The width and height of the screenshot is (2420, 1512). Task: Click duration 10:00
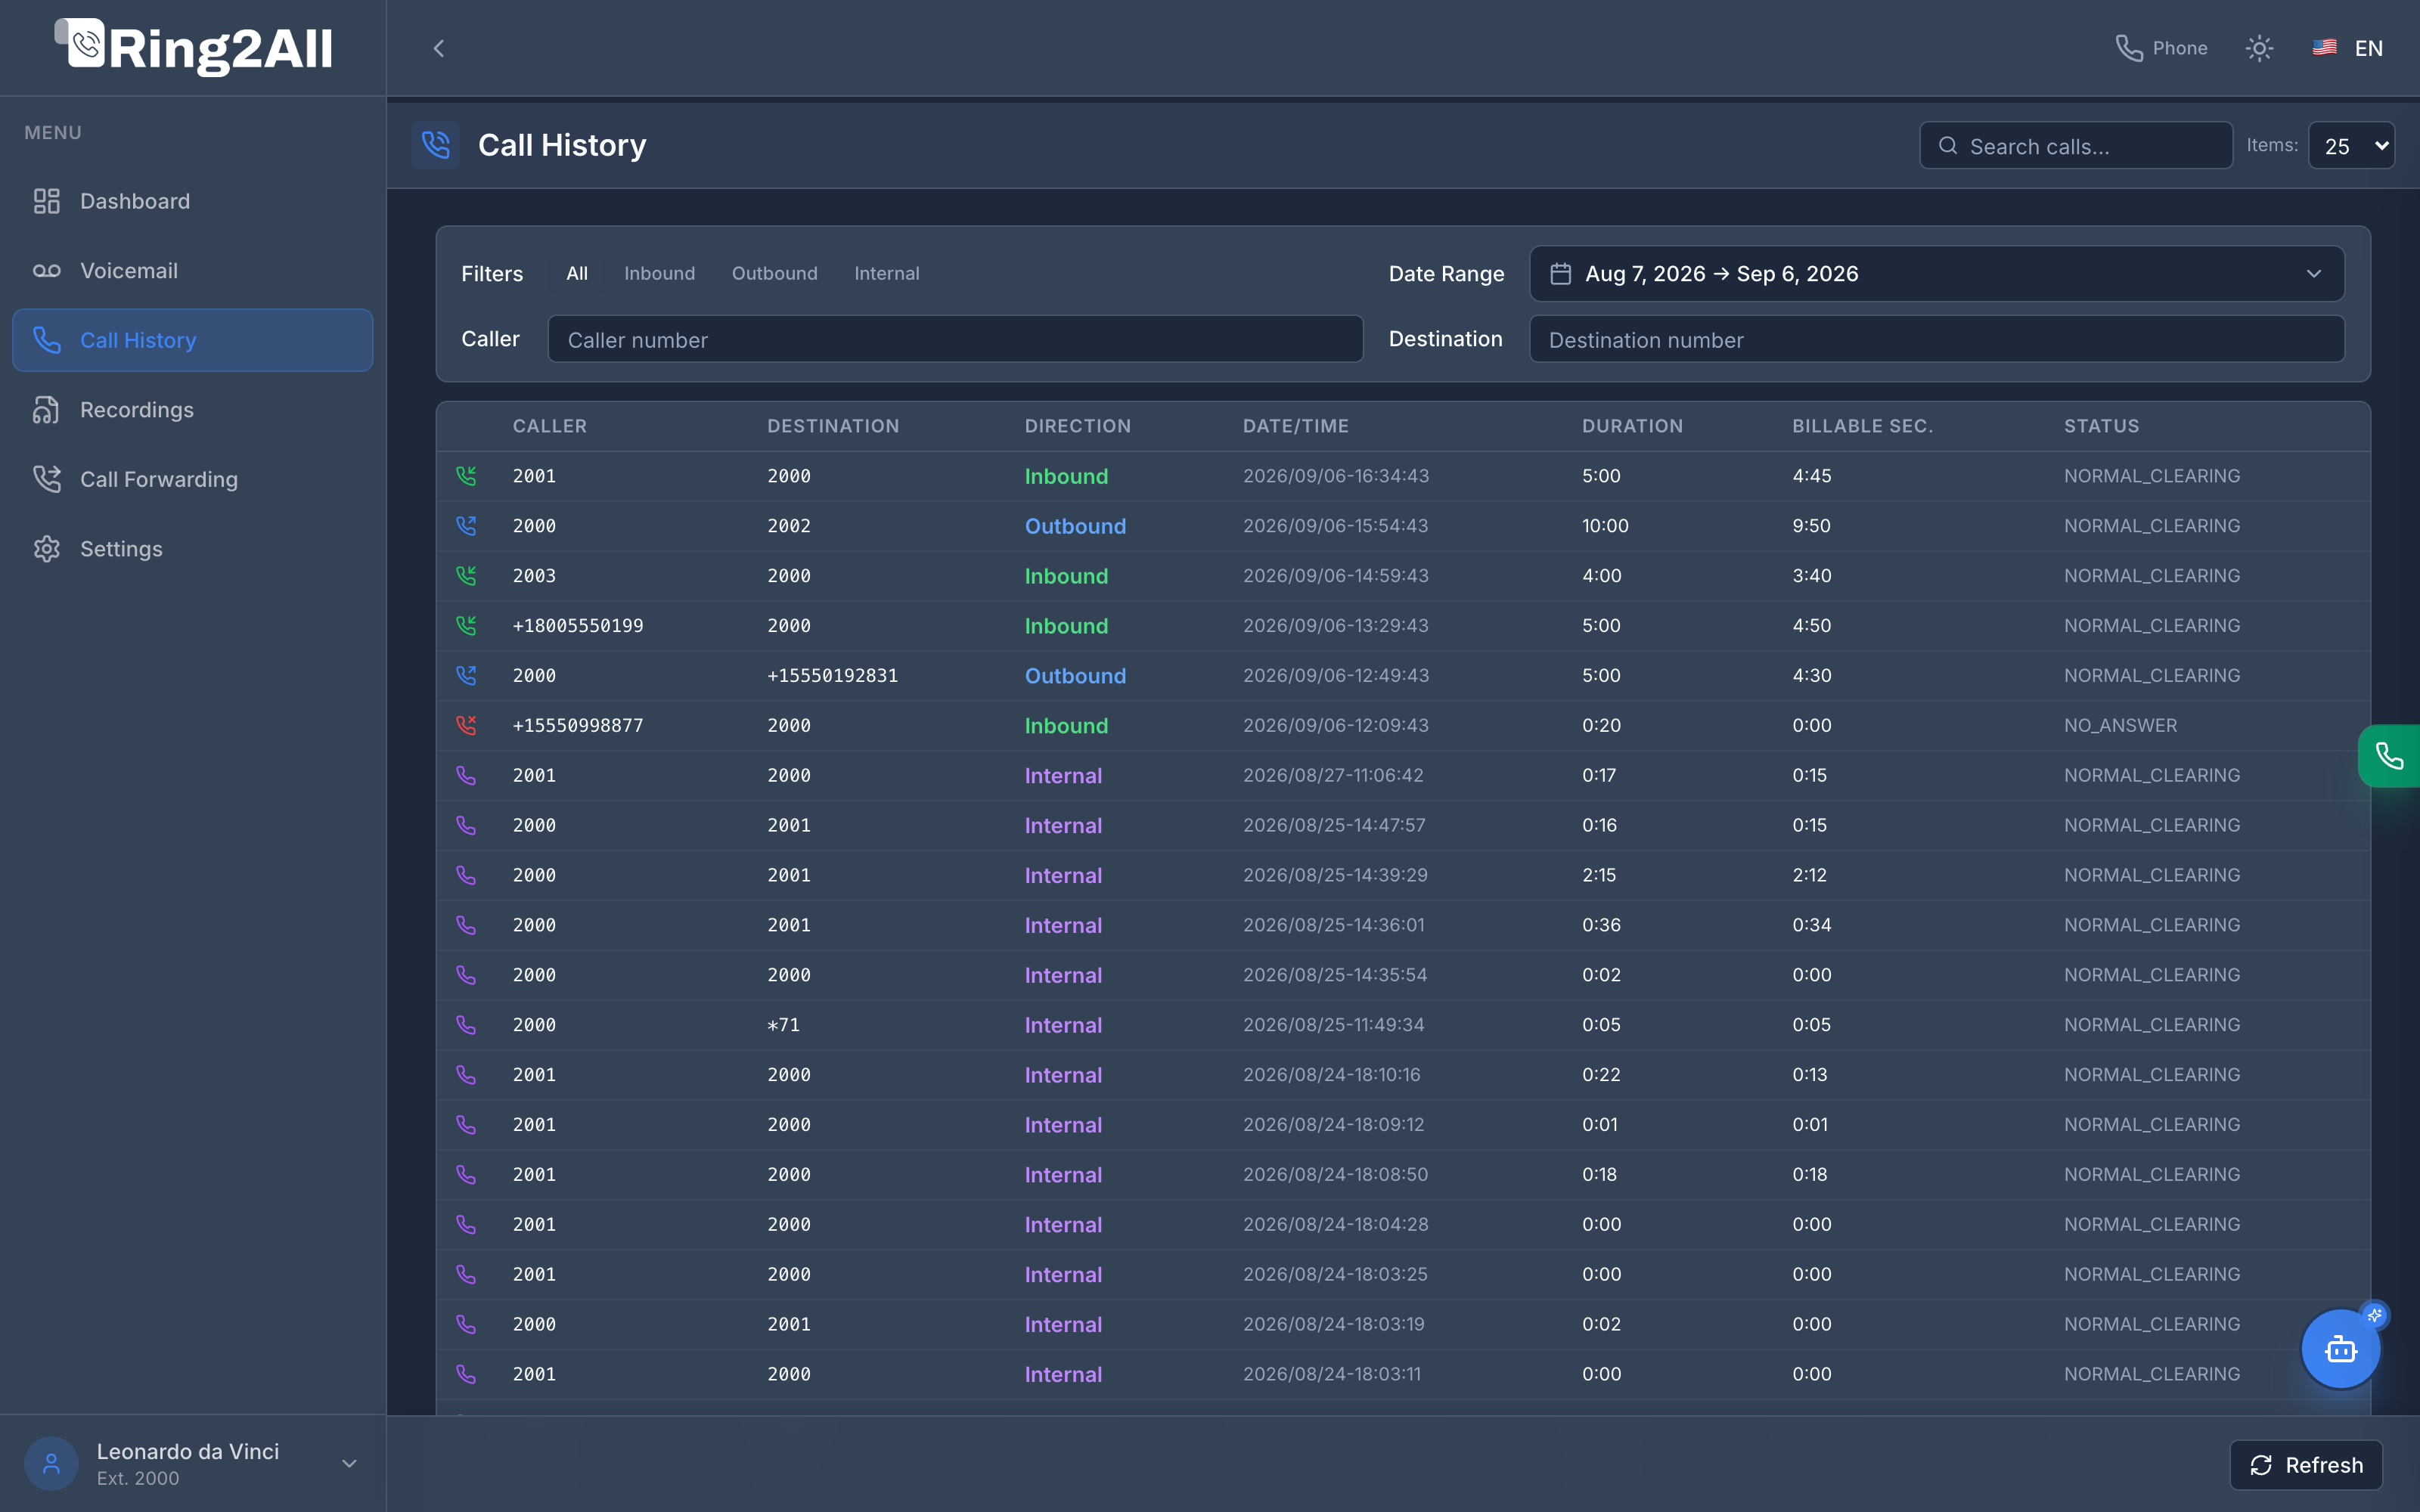coord(1605,526)
